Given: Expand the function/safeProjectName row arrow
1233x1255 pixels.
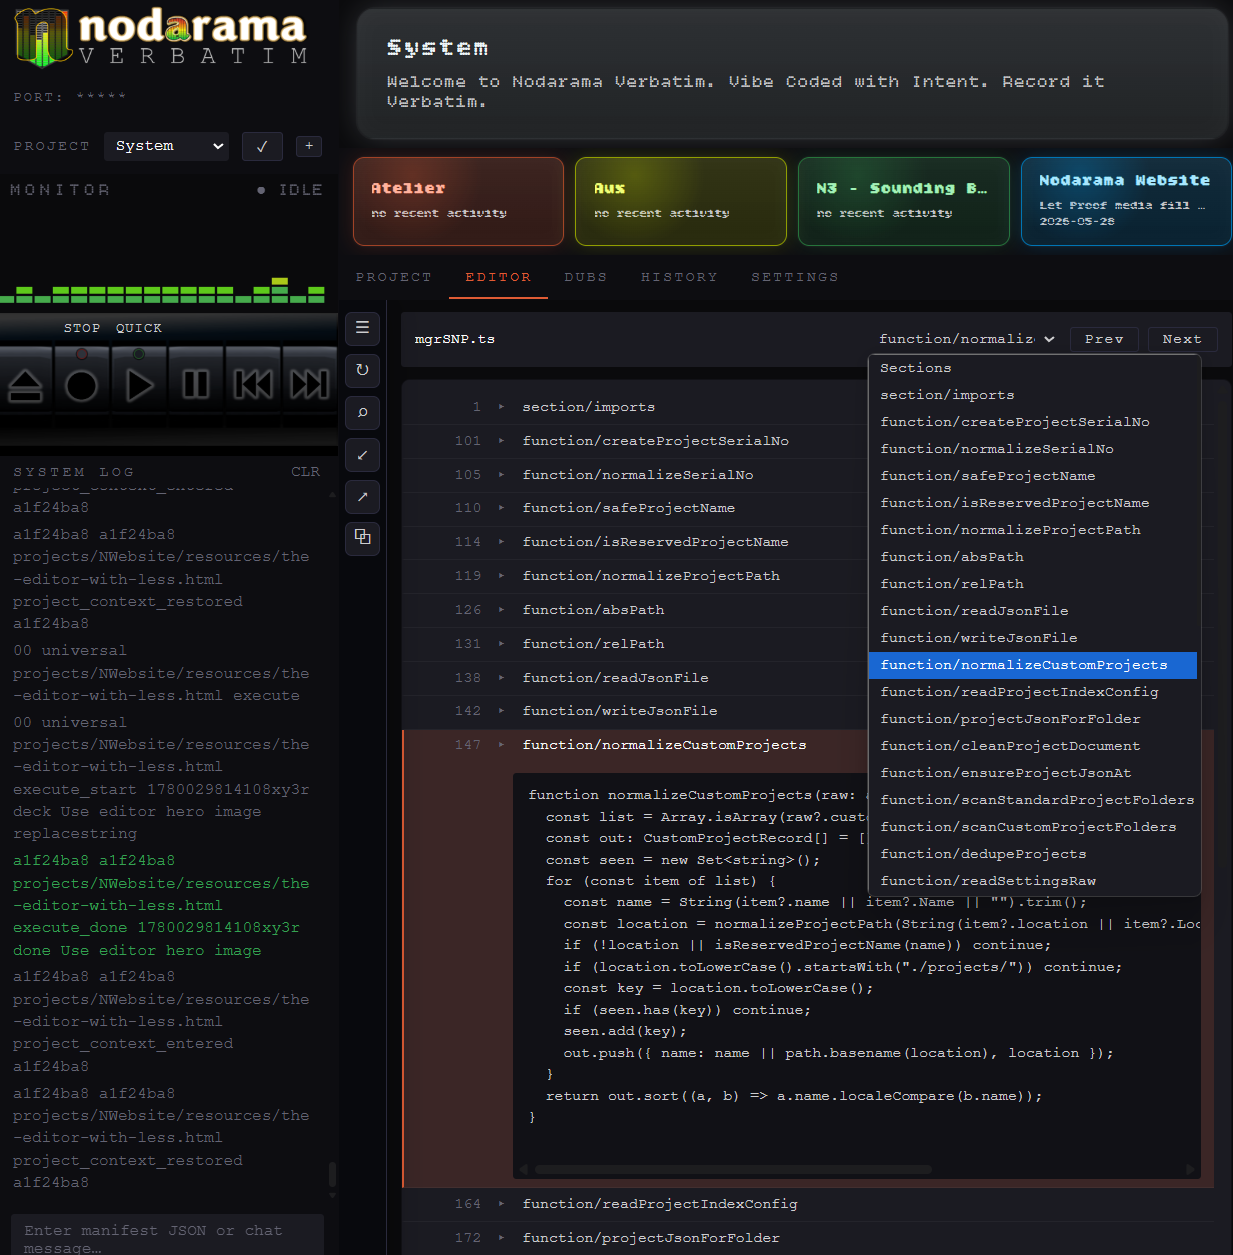Looking at the screenshot, I should click(501, 508).
